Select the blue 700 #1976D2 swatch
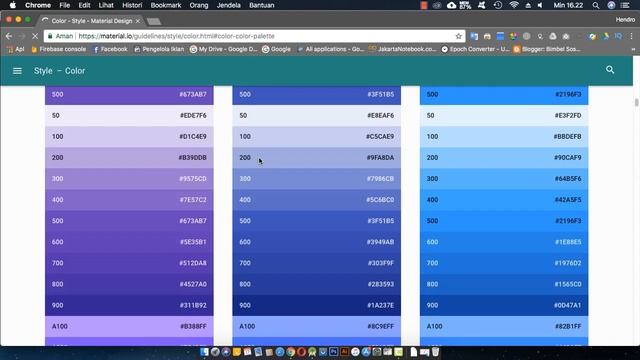 tap(504, 263)
